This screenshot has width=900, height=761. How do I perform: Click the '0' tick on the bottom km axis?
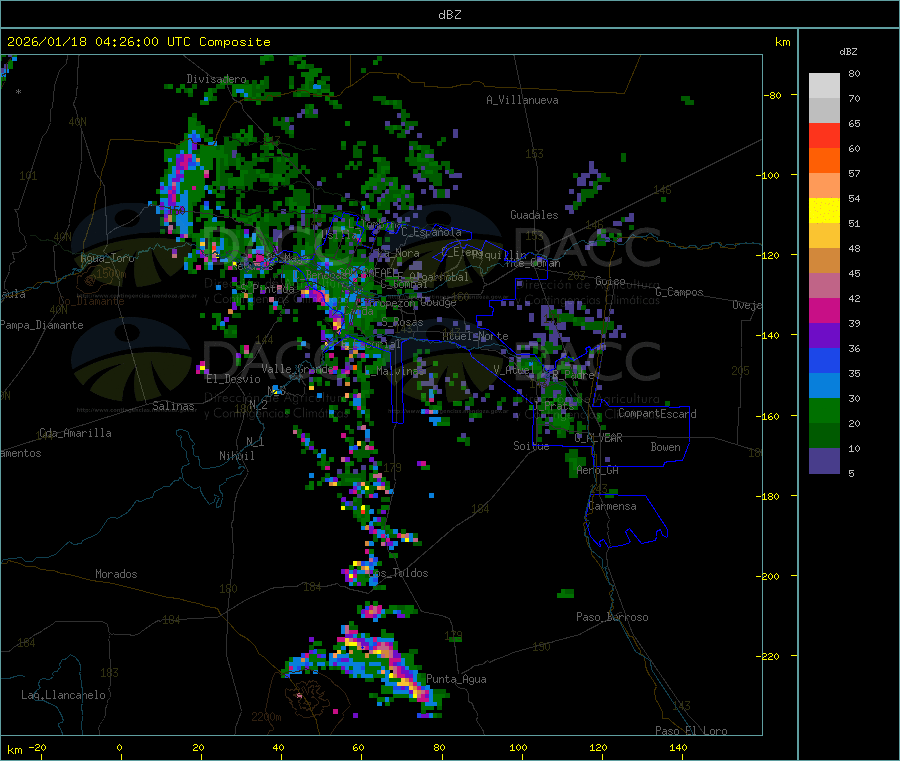pyautogui.click(x=119, y=748)
